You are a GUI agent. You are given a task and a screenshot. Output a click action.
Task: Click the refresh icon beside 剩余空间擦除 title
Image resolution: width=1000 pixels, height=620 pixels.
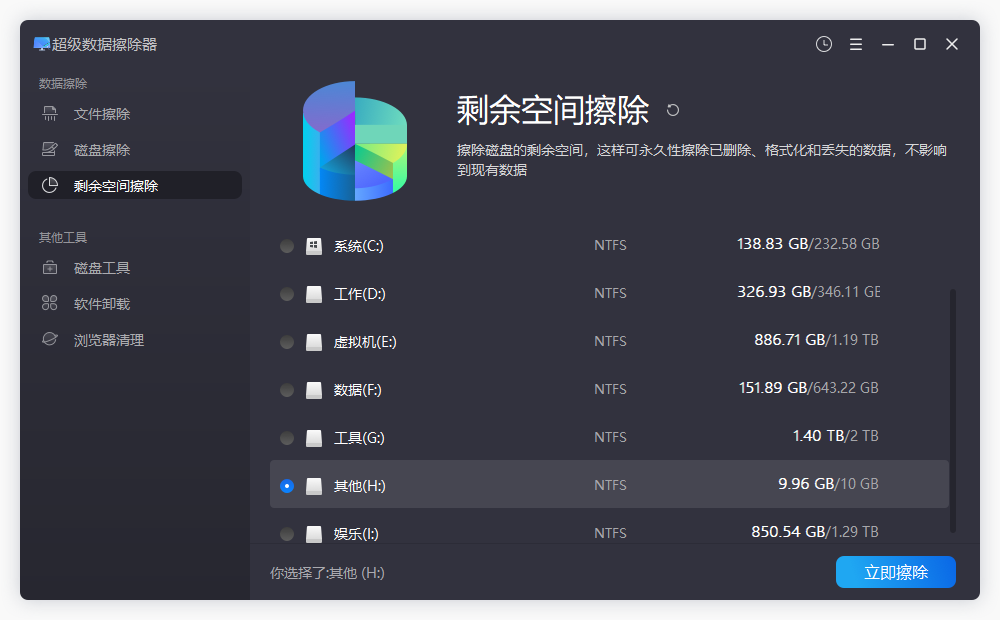coord(672,110)
